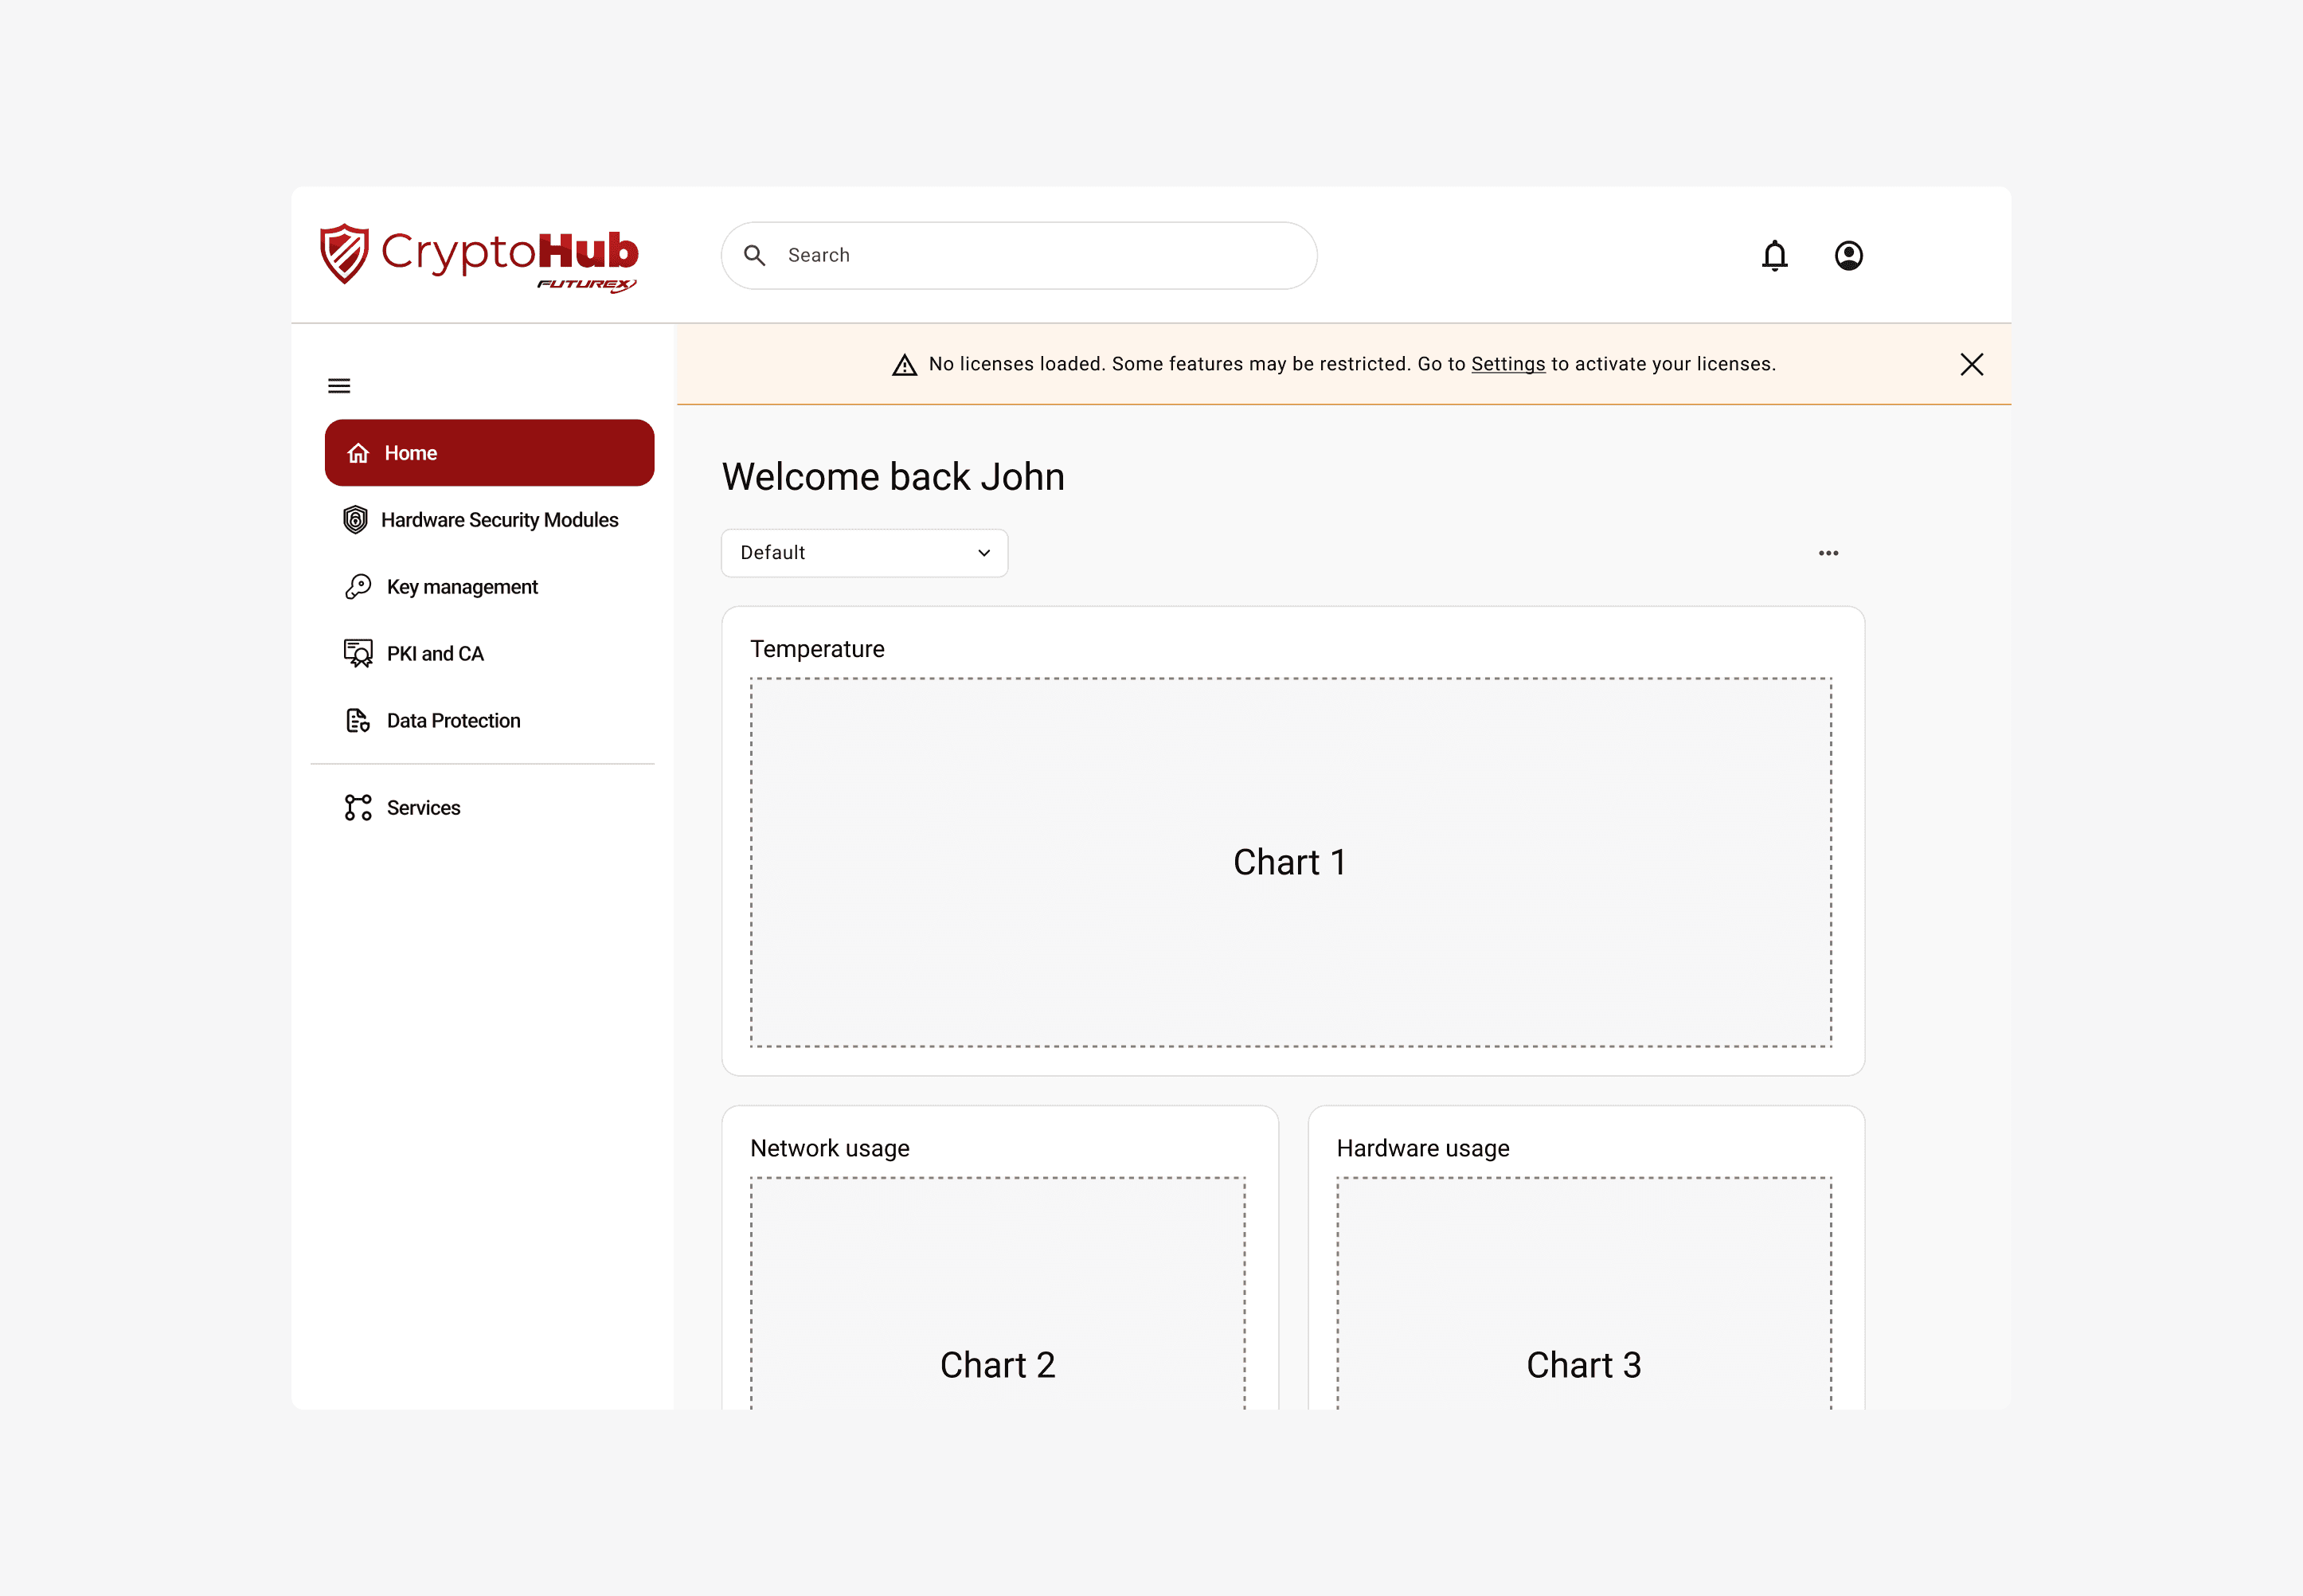Image resolution: width=2303 pixels, height=1596 pixels.
Task: Click the Hardware usage card title
Action: (1422, 1148)
